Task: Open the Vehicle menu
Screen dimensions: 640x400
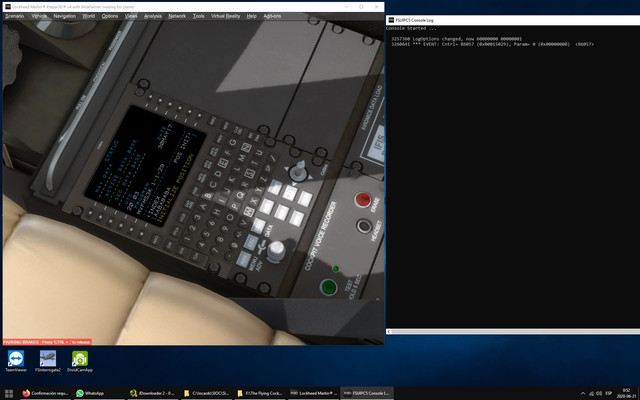Action: 39,16
